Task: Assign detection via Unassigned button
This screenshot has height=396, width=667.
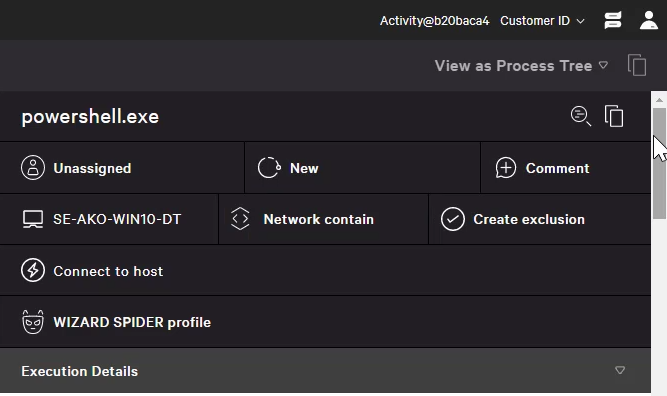Action: point(122,168)
